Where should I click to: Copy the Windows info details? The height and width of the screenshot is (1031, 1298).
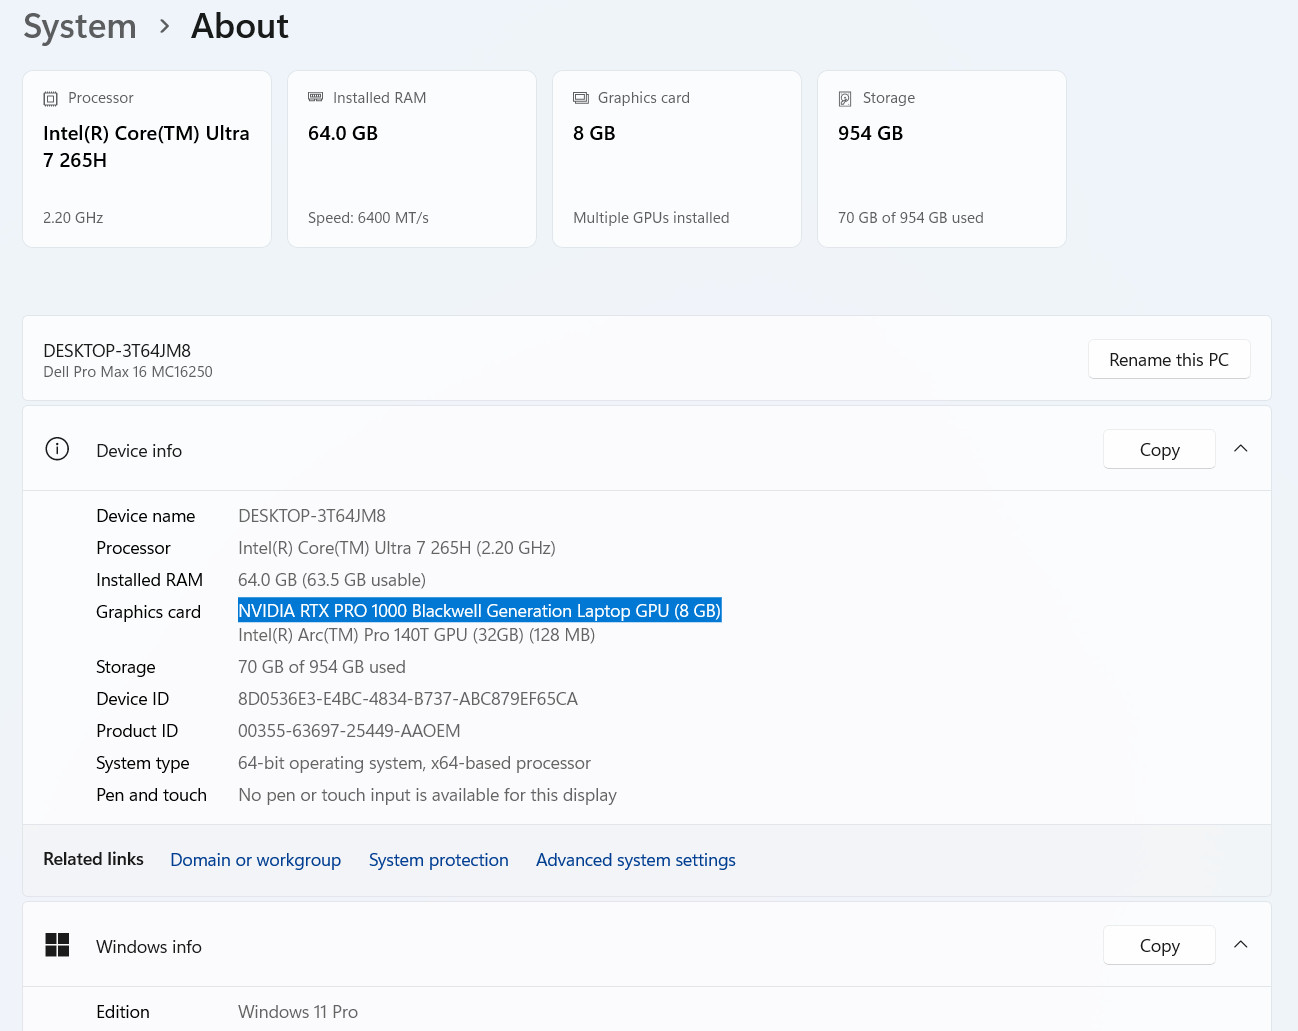coord(1159,945)
